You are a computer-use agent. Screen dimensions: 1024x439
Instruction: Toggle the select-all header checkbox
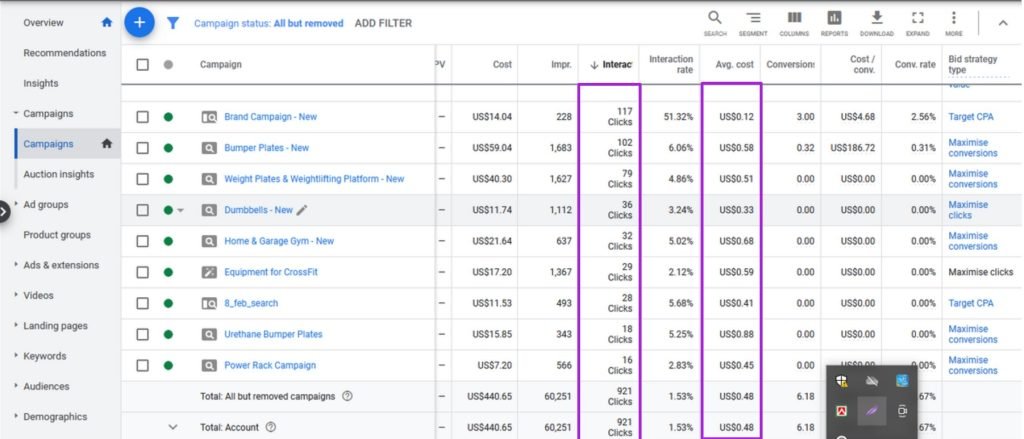143,65
